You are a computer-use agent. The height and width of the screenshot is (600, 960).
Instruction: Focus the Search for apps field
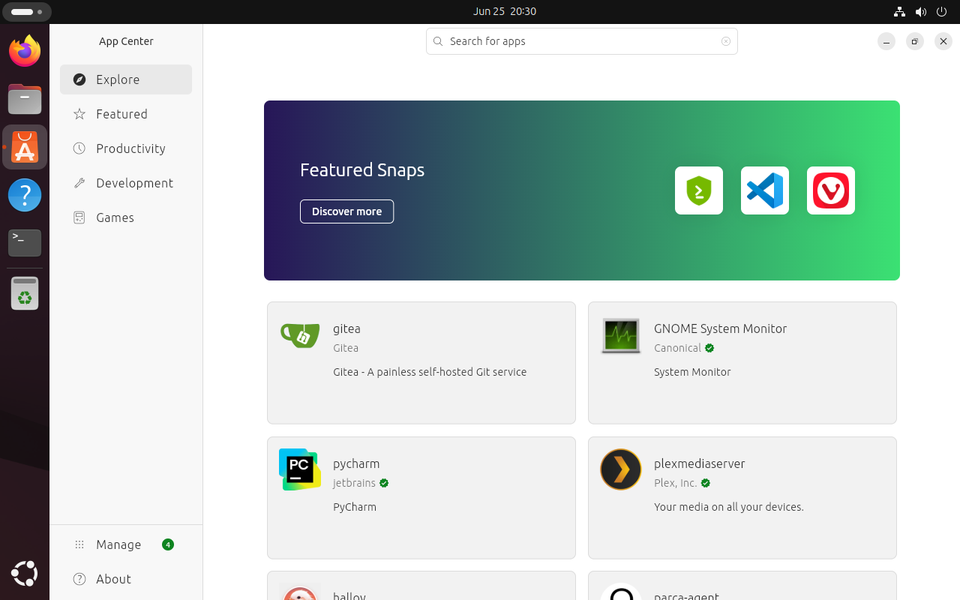click(x=582, y=41)
